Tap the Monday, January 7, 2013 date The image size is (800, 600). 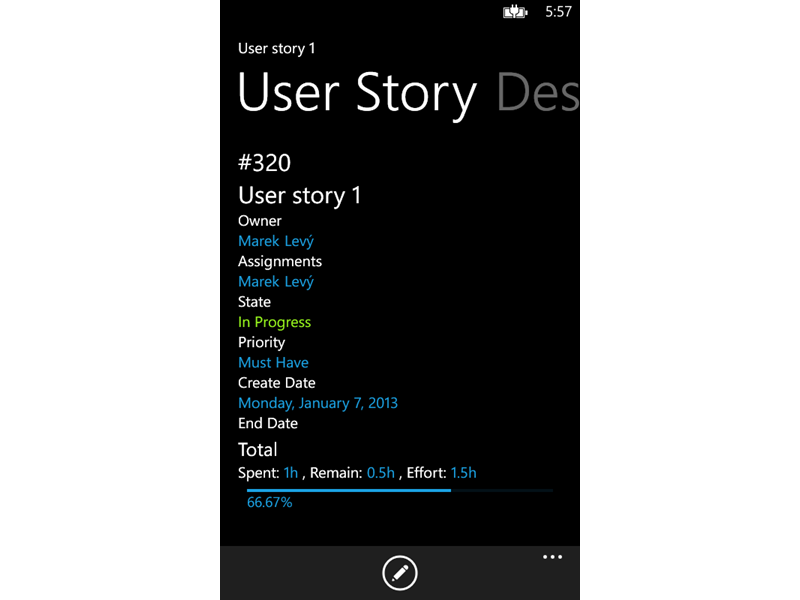tap(318, 403)
